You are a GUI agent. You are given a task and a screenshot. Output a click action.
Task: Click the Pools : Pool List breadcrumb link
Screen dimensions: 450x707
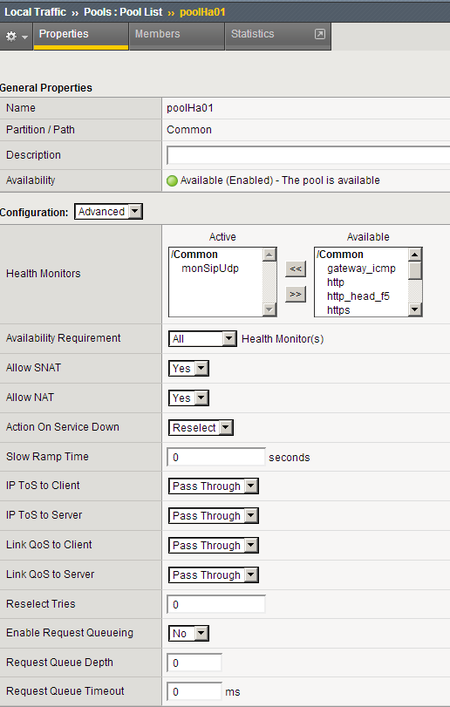(x=123, y=12)
